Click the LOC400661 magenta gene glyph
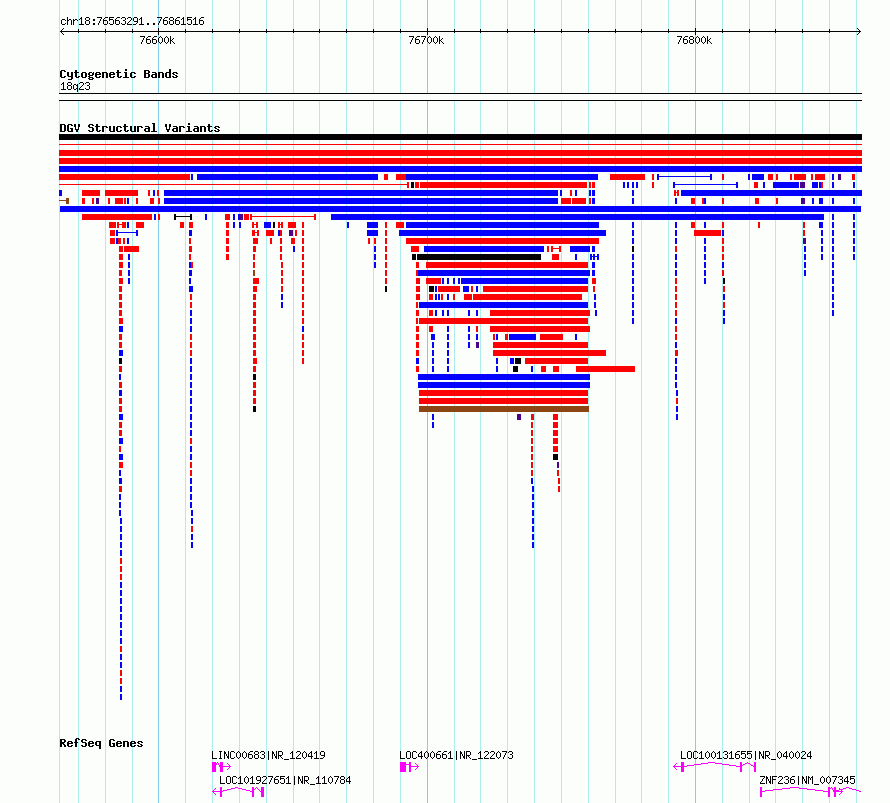This screenshot has height=803, width=890. click(x=409, y=767)
